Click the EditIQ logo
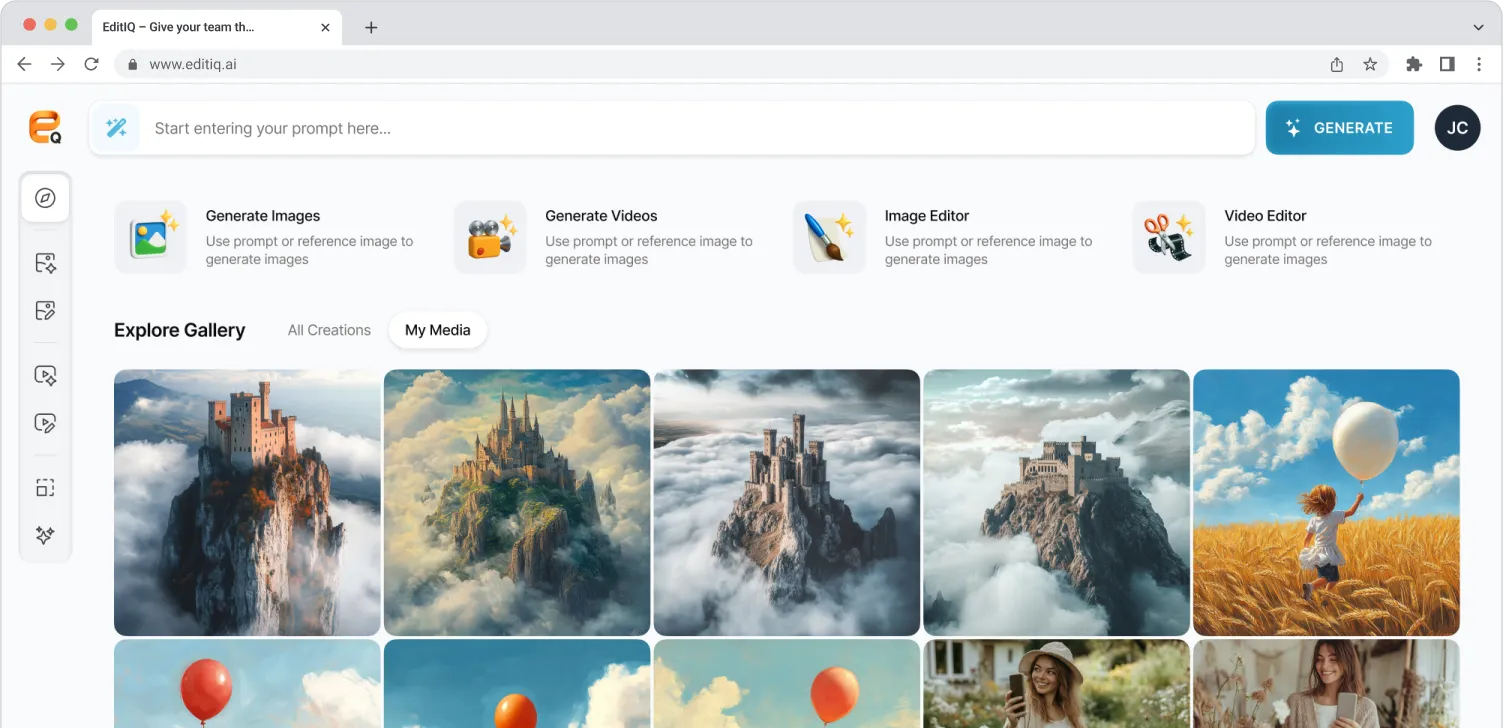Image resolution: width=1503 pixels, height=728 pixels. (45, 128)
